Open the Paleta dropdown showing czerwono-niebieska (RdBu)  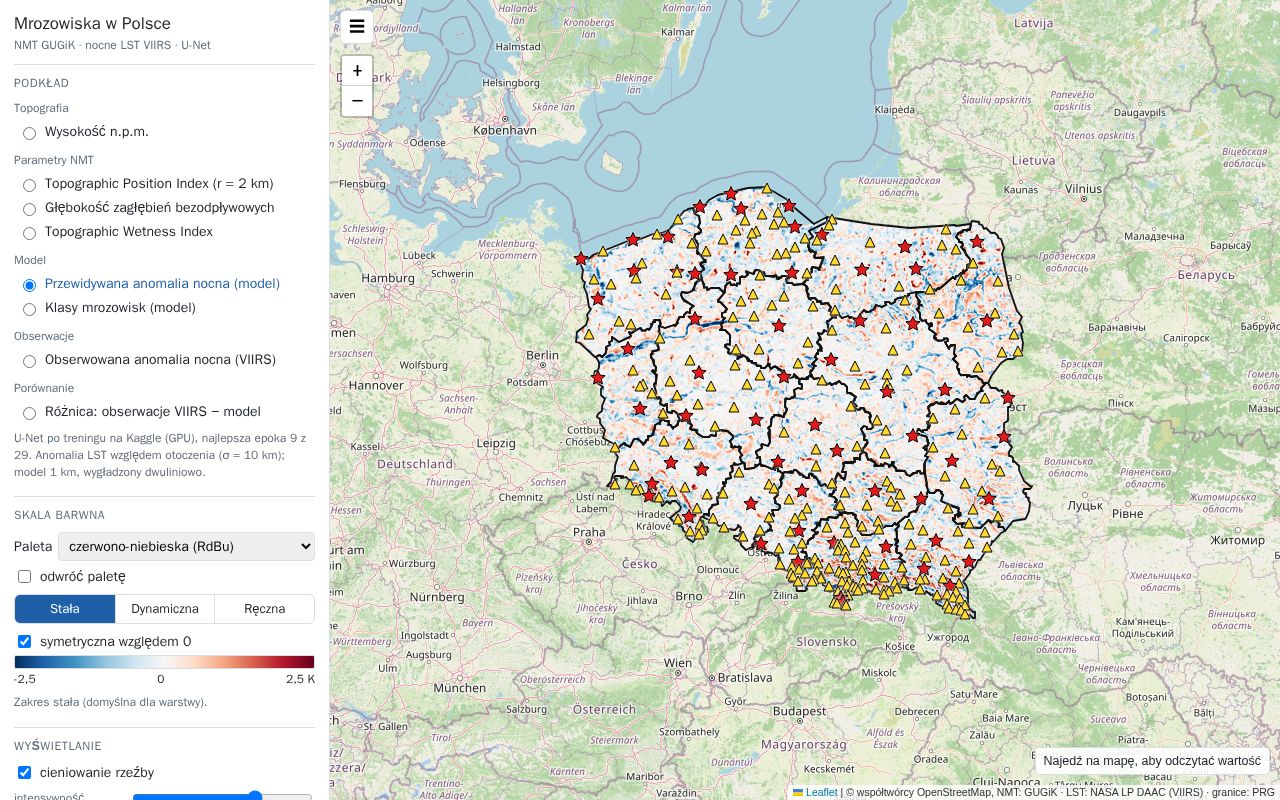(x=186, y=547)
